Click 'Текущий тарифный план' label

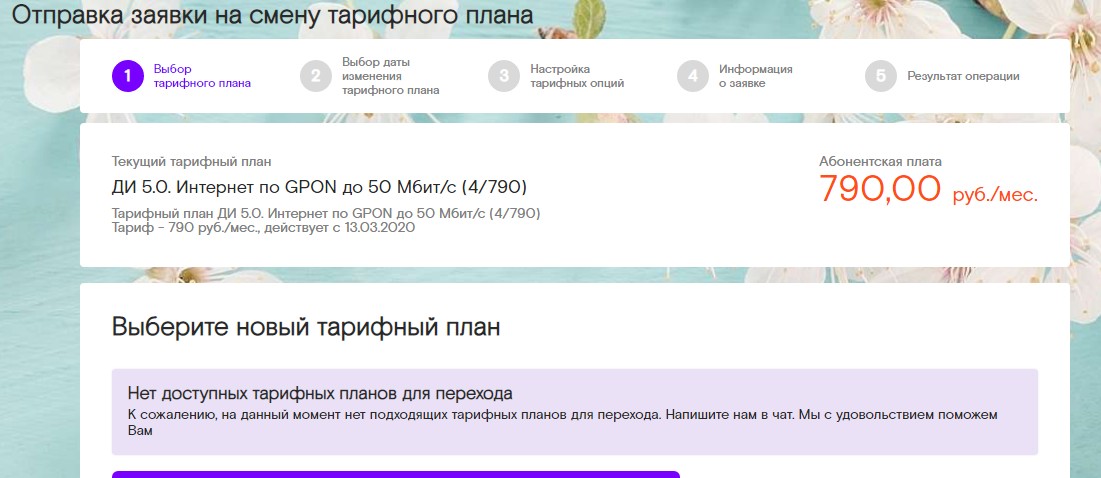click(x=192, y=161)
